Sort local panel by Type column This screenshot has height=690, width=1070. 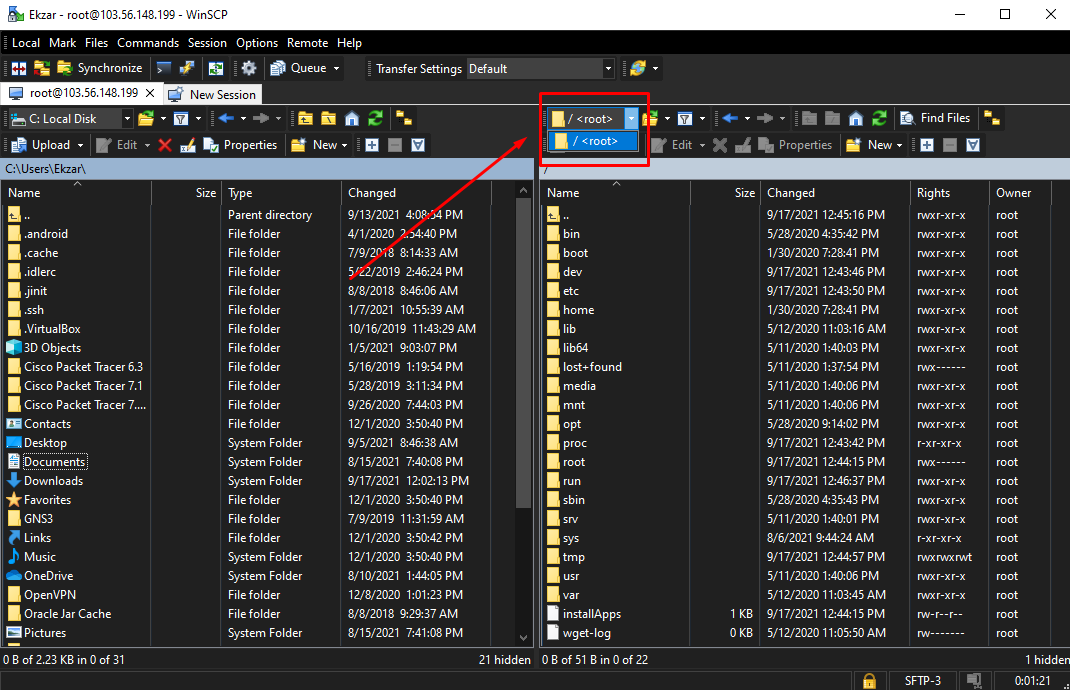(x=280, y=192)
